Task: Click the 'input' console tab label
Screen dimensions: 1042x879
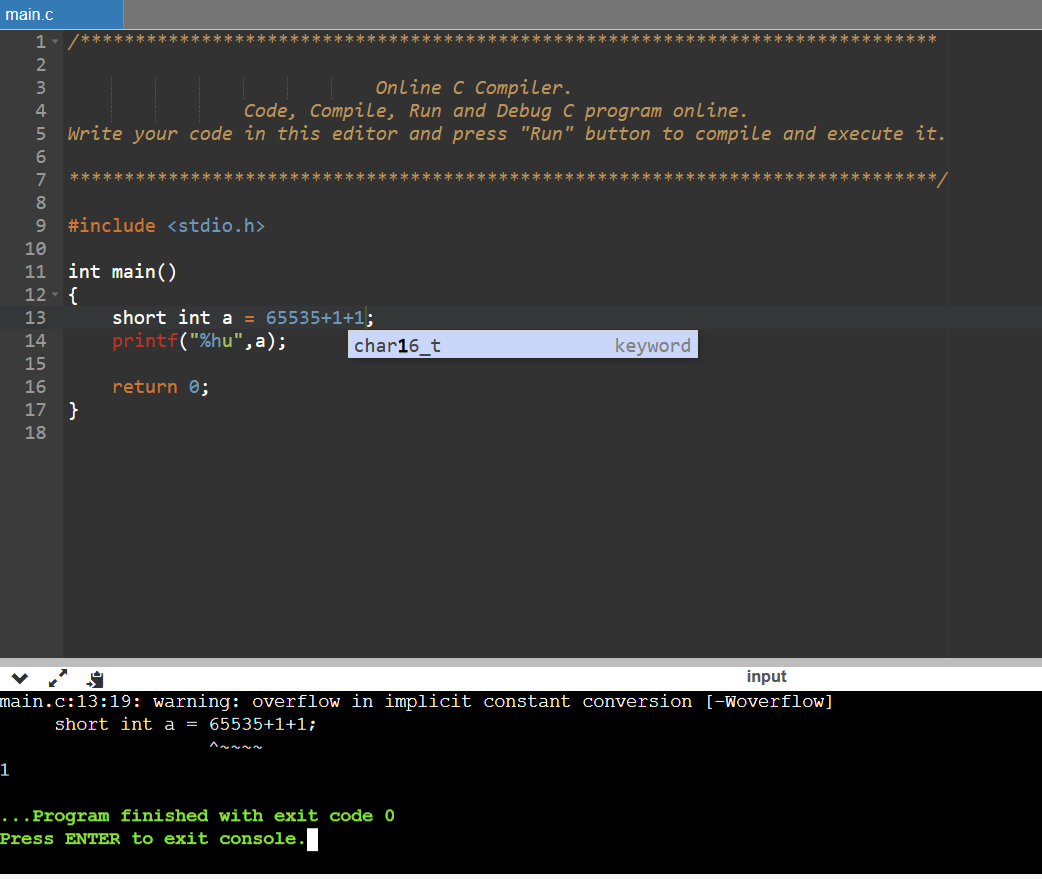Action: (x=766, y=676)
